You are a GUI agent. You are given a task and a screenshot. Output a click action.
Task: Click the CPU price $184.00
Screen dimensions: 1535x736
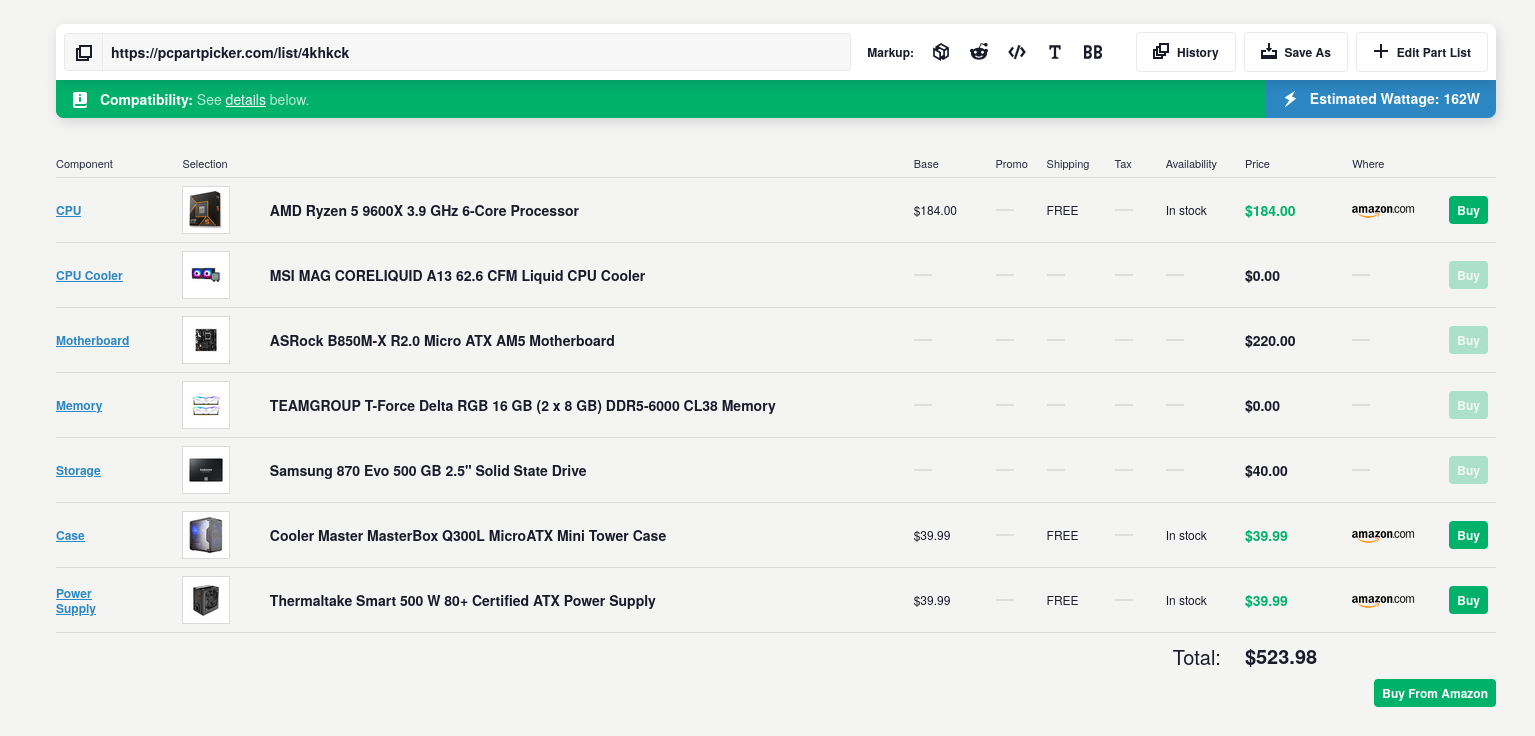point(1270,211)
